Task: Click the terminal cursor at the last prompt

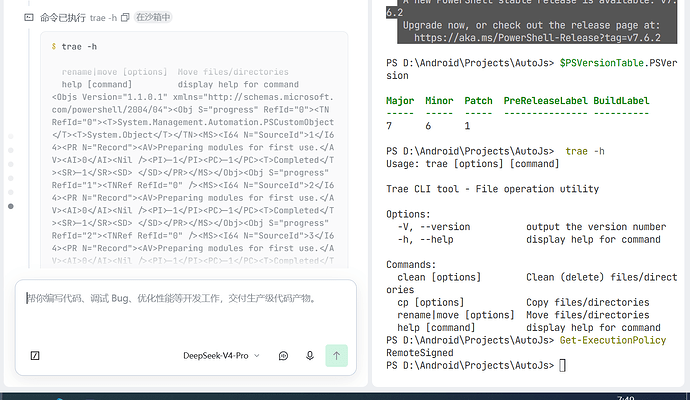Action: tap(562, 365)
